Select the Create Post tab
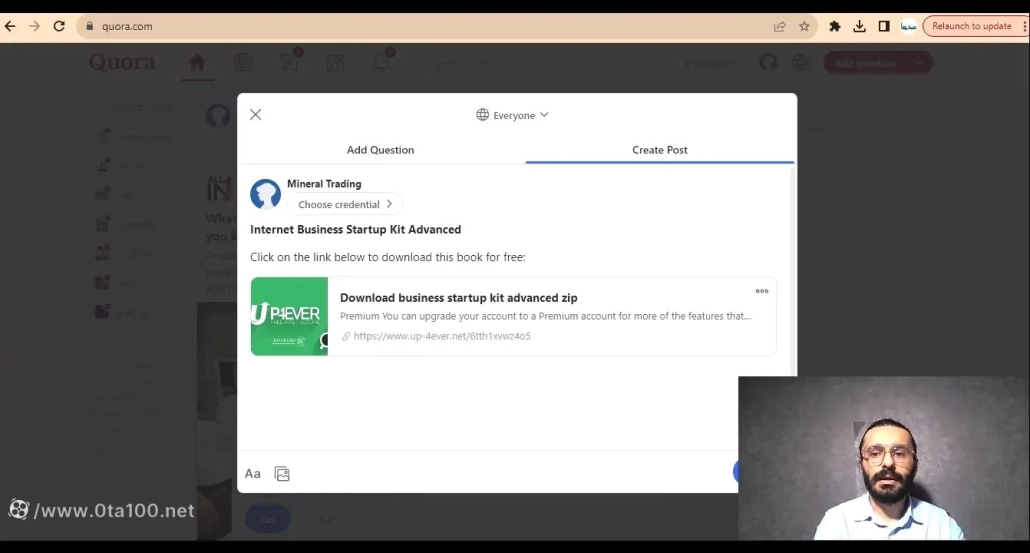 point(660,150)
